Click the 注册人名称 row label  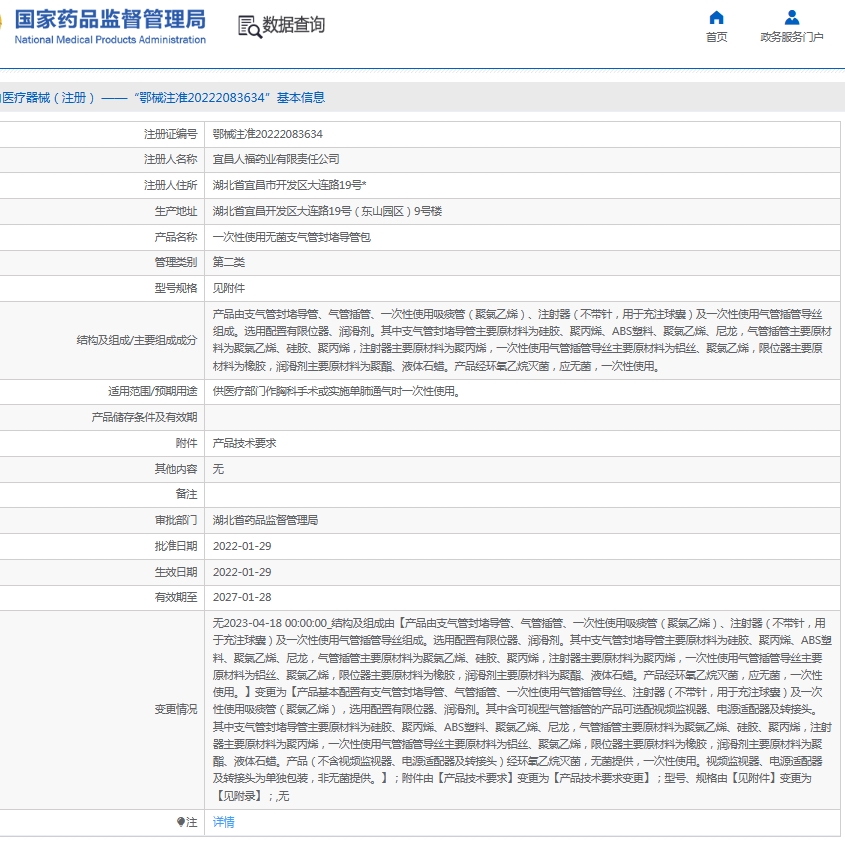(170, 159)
